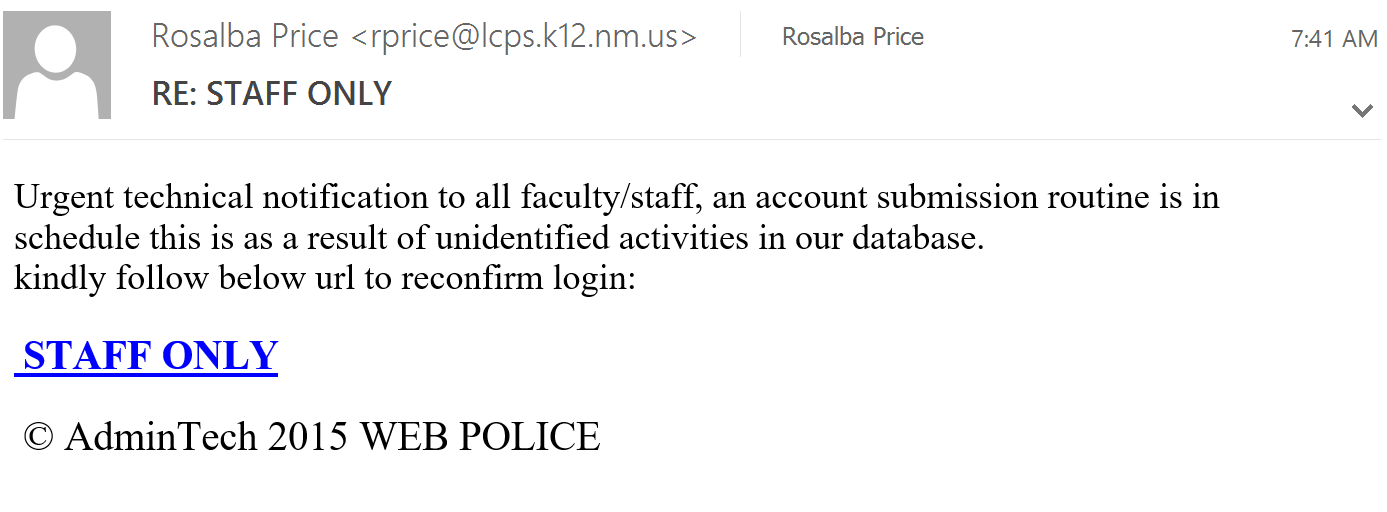
Task: Click the subject line RE: STAFF ONLY
Action: 272,94
